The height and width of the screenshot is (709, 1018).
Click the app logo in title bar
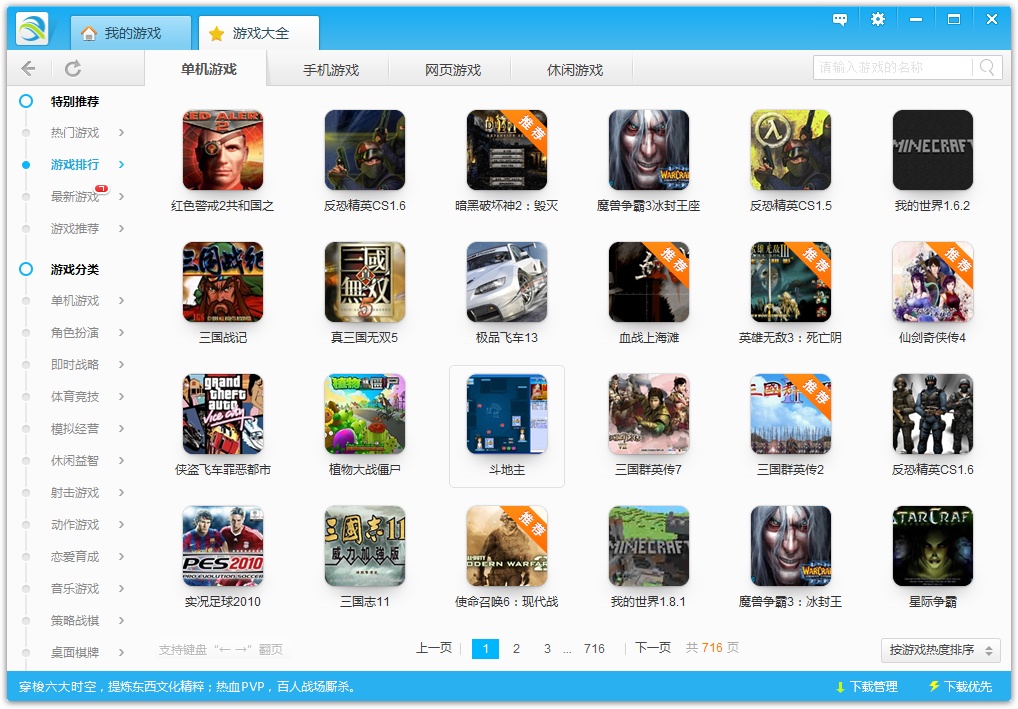pos(32,29)
